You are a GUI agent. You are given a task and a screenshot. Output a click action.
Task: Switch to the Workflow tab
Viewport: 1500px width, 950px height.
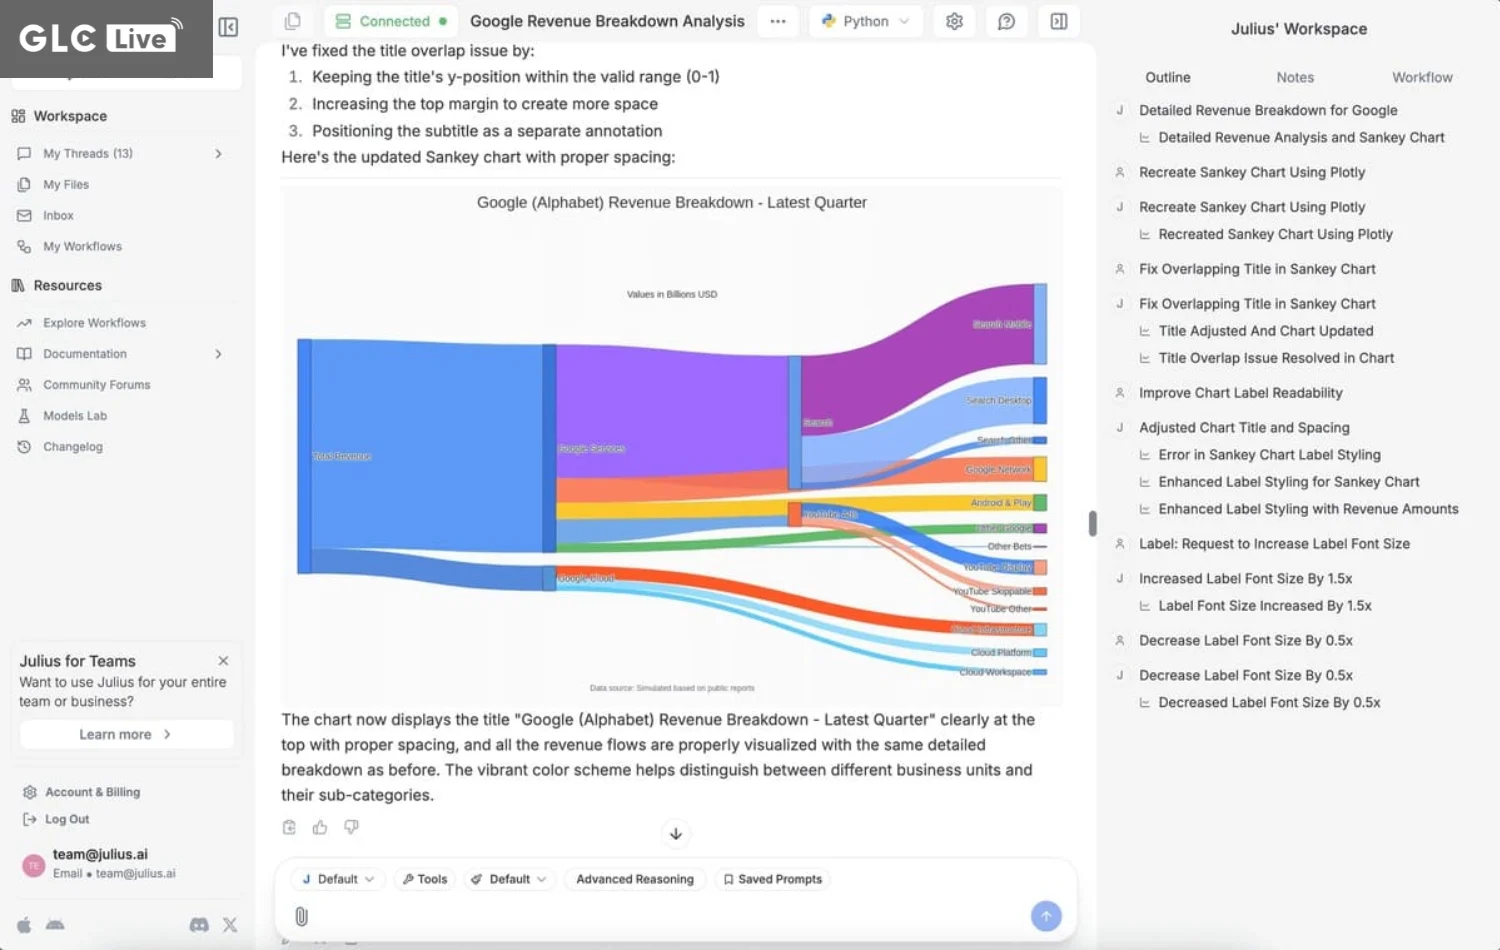point(1422,77)
